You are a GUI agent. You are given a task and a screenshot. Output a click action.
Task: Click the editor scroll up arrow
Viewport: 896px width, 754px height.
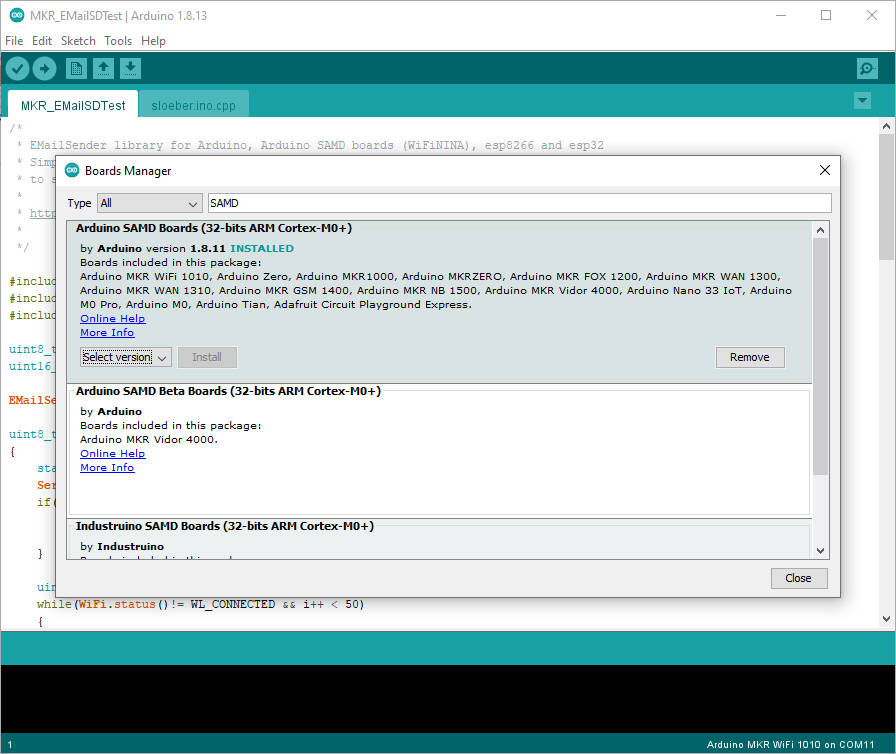886,126
